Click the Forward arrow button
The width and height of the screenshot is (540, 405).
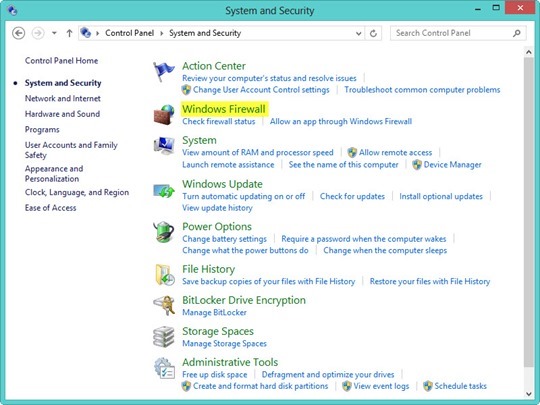pos(38,33)
